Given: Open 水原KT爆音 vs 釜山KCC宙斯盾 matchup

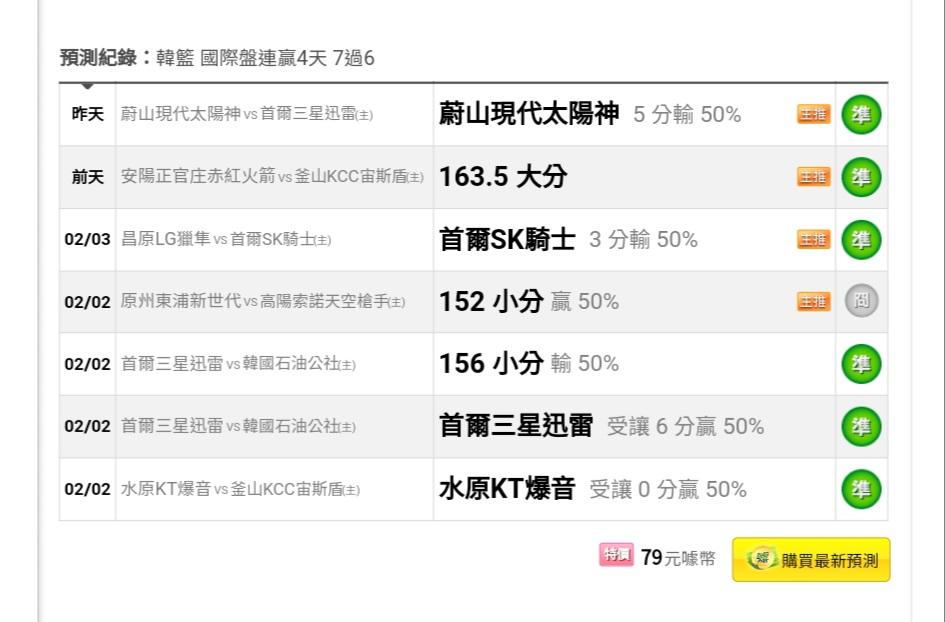Looking at the screenshot, I should (x=240, y=489).
